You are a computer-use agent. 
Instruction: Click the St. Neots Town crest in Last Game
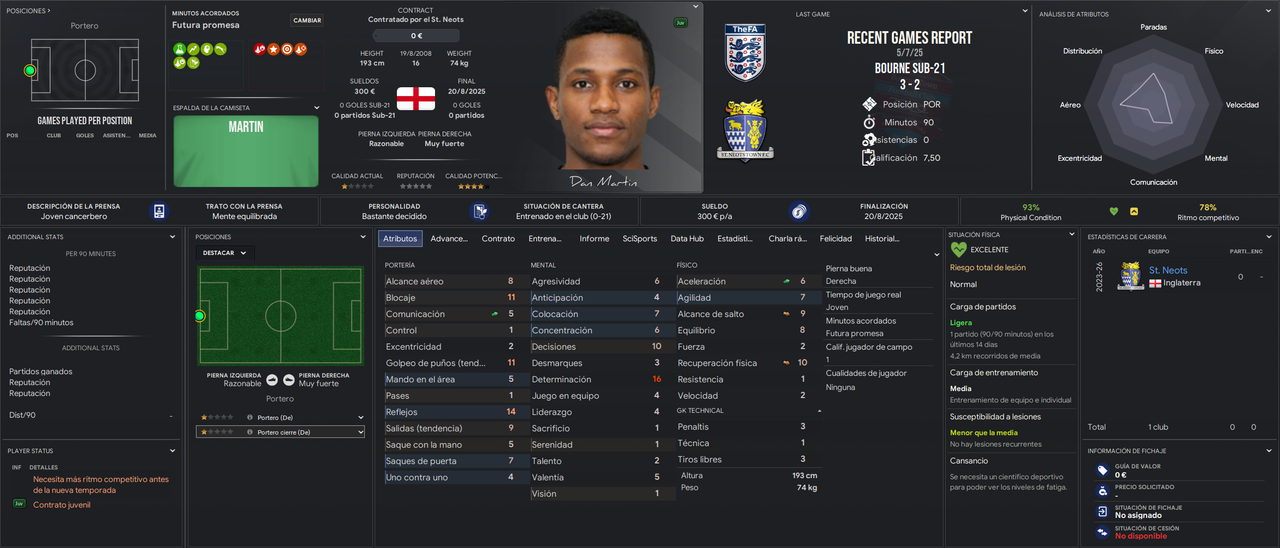click(745, 129)
